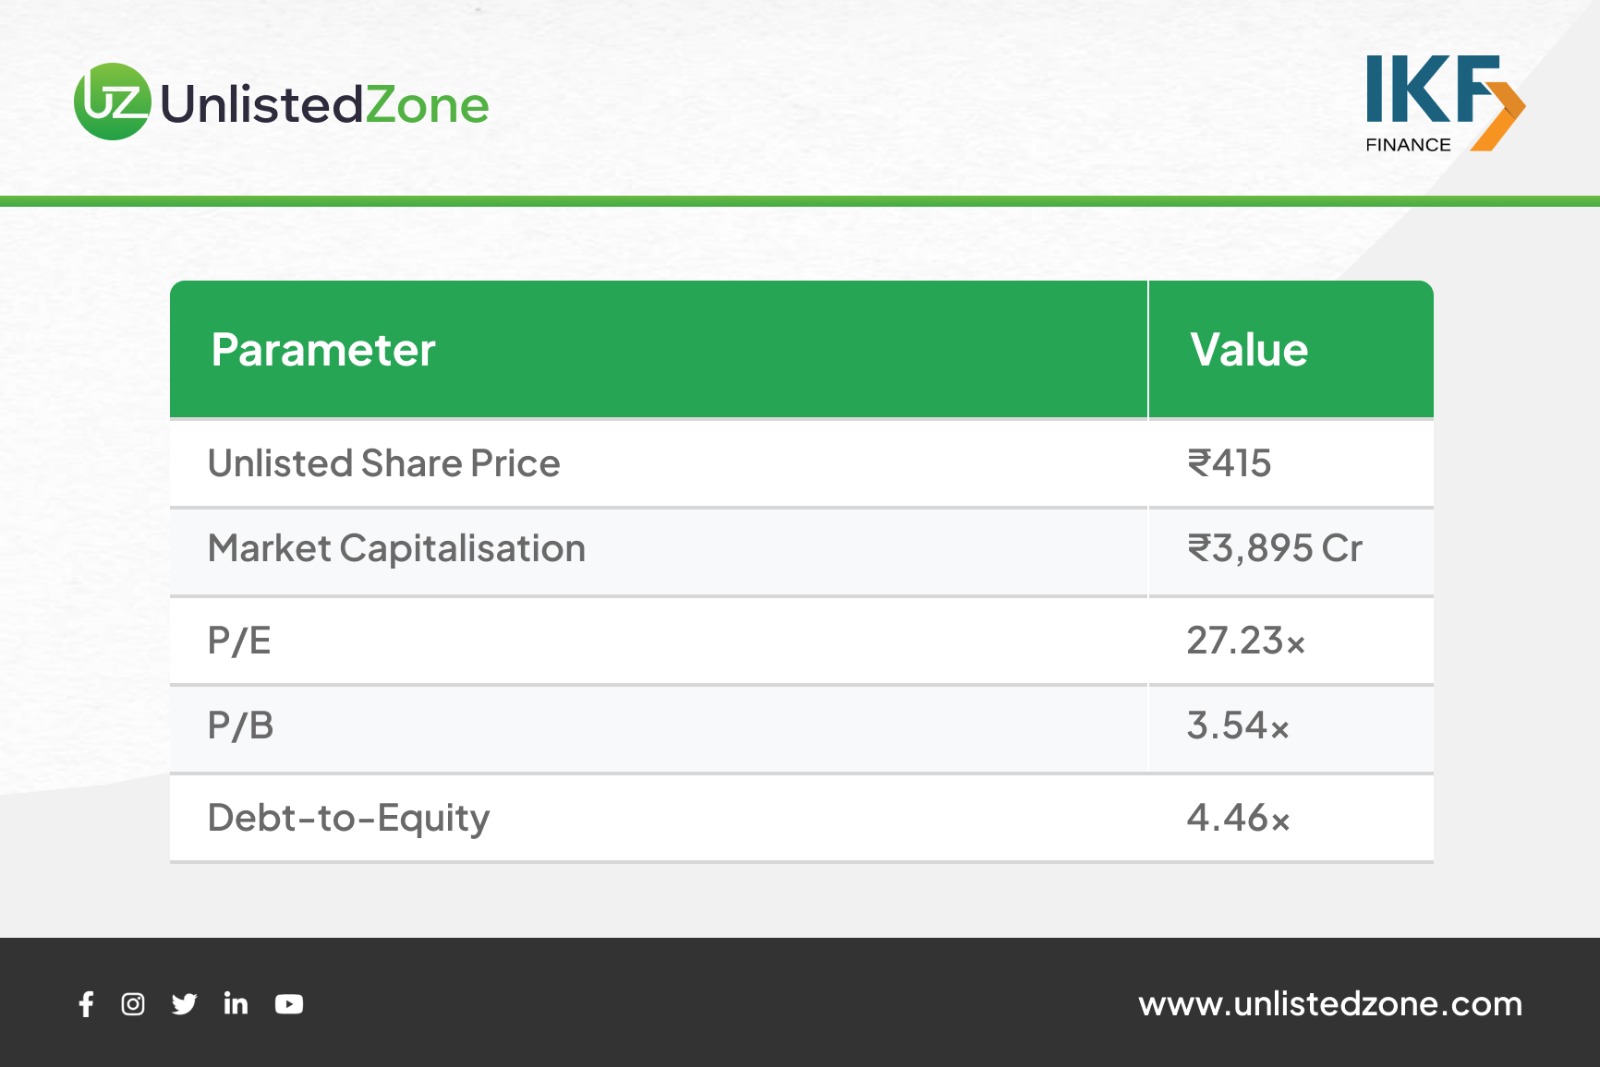The height and width of the screenshot is (1067, 1600).
Task: Select the Market Capitalisation row label
Action: 397,549
